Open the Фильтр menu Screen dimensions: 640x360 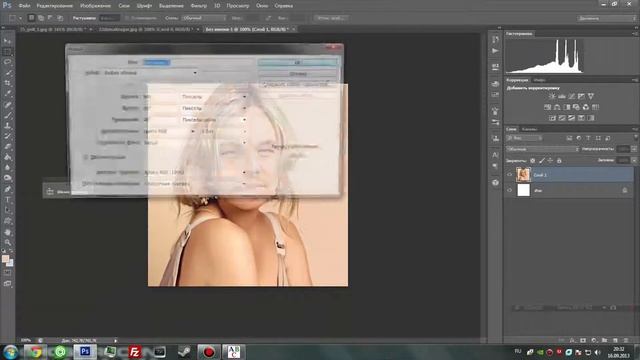pos(199,6)
